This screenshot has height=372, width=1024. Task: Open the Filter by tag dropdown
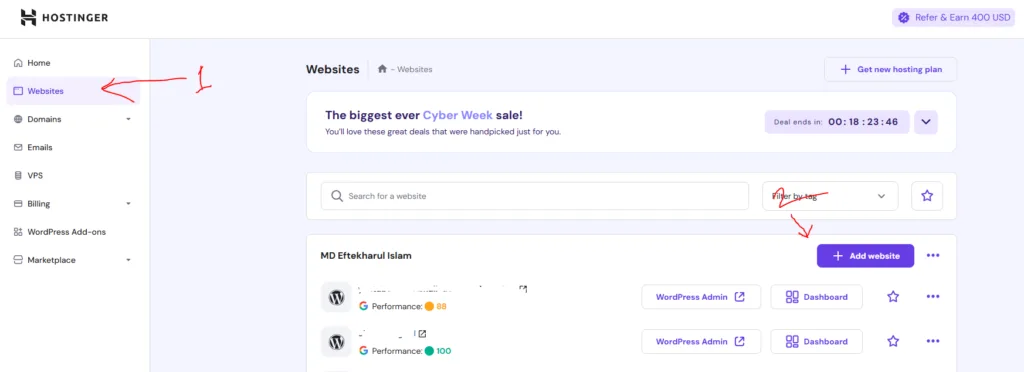830,196
